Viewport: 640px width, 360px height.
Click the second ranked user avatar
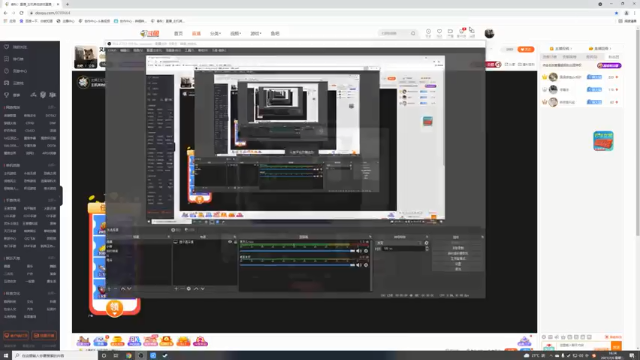[553, 89]
